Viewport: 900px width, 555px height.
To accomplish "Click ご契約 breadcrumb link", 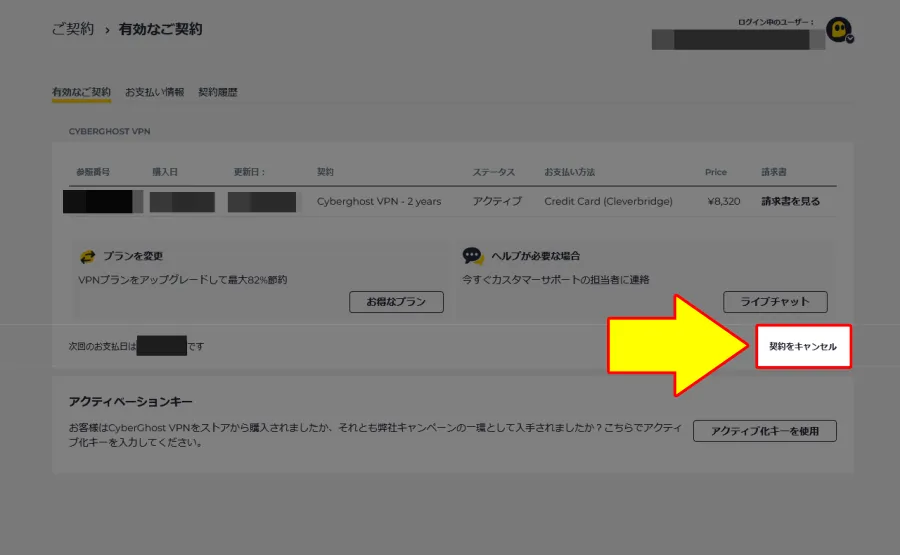I will pyautogui.click(x=72, y=29).
